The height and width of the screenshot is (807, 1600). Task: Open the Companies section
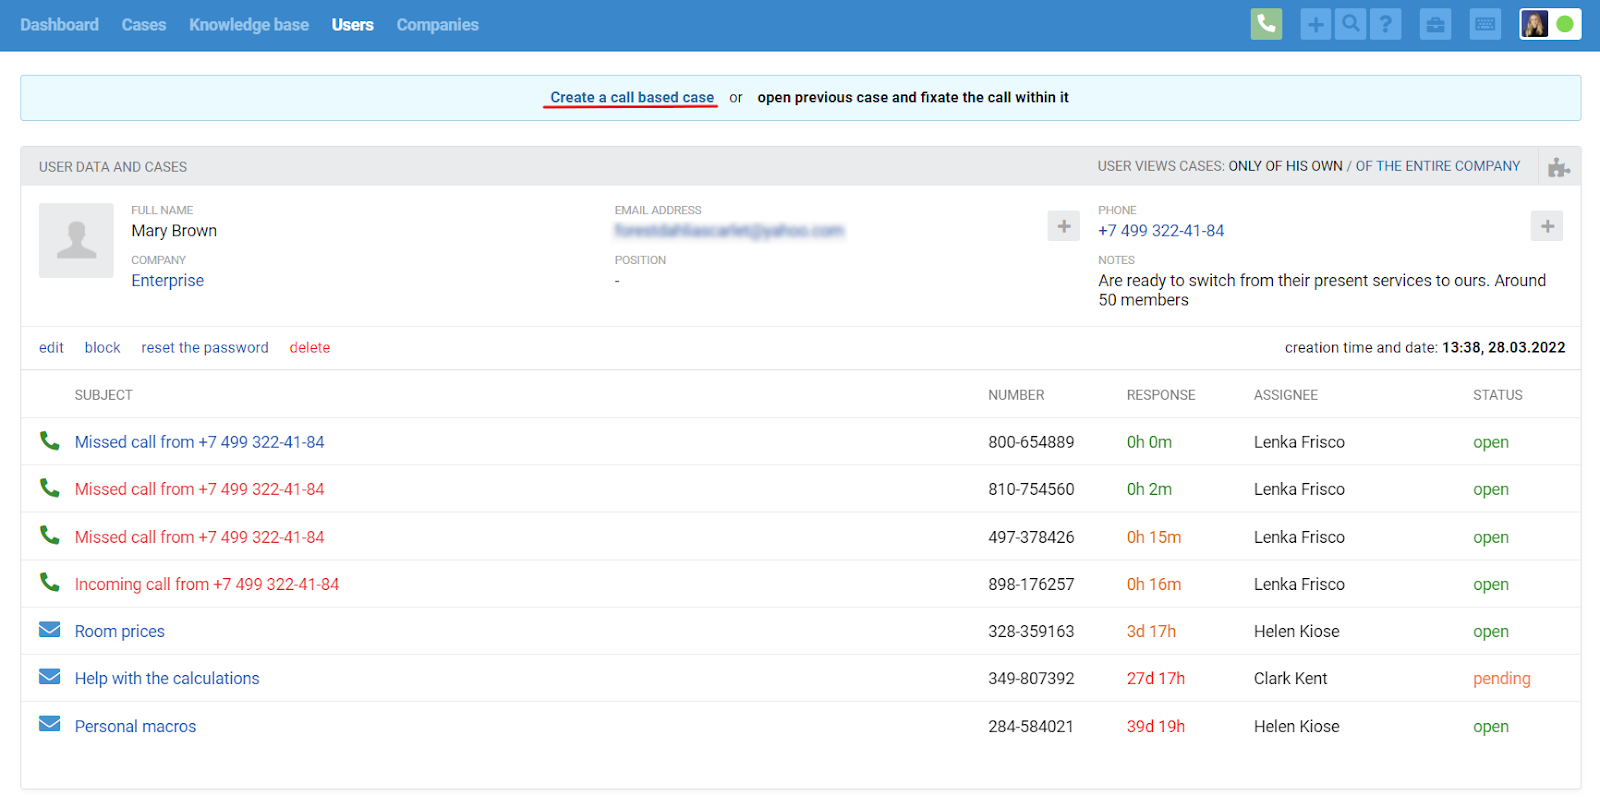pos(438,25)
